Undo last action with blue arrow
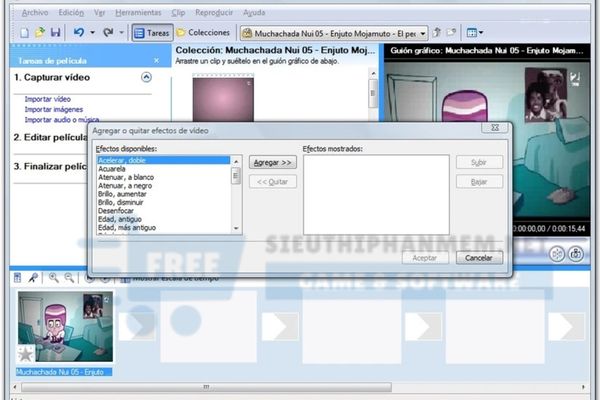Screen dimensions: 600x400 79,33
